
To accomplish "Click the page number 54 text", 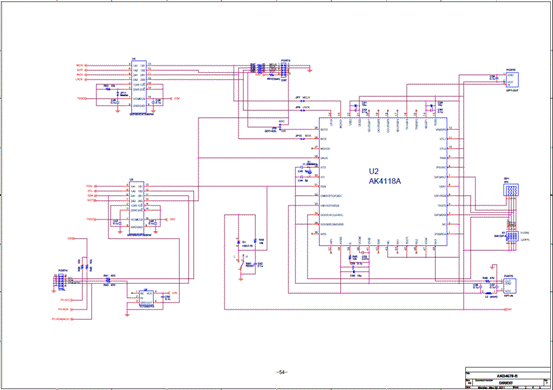I will pos(281,372).
